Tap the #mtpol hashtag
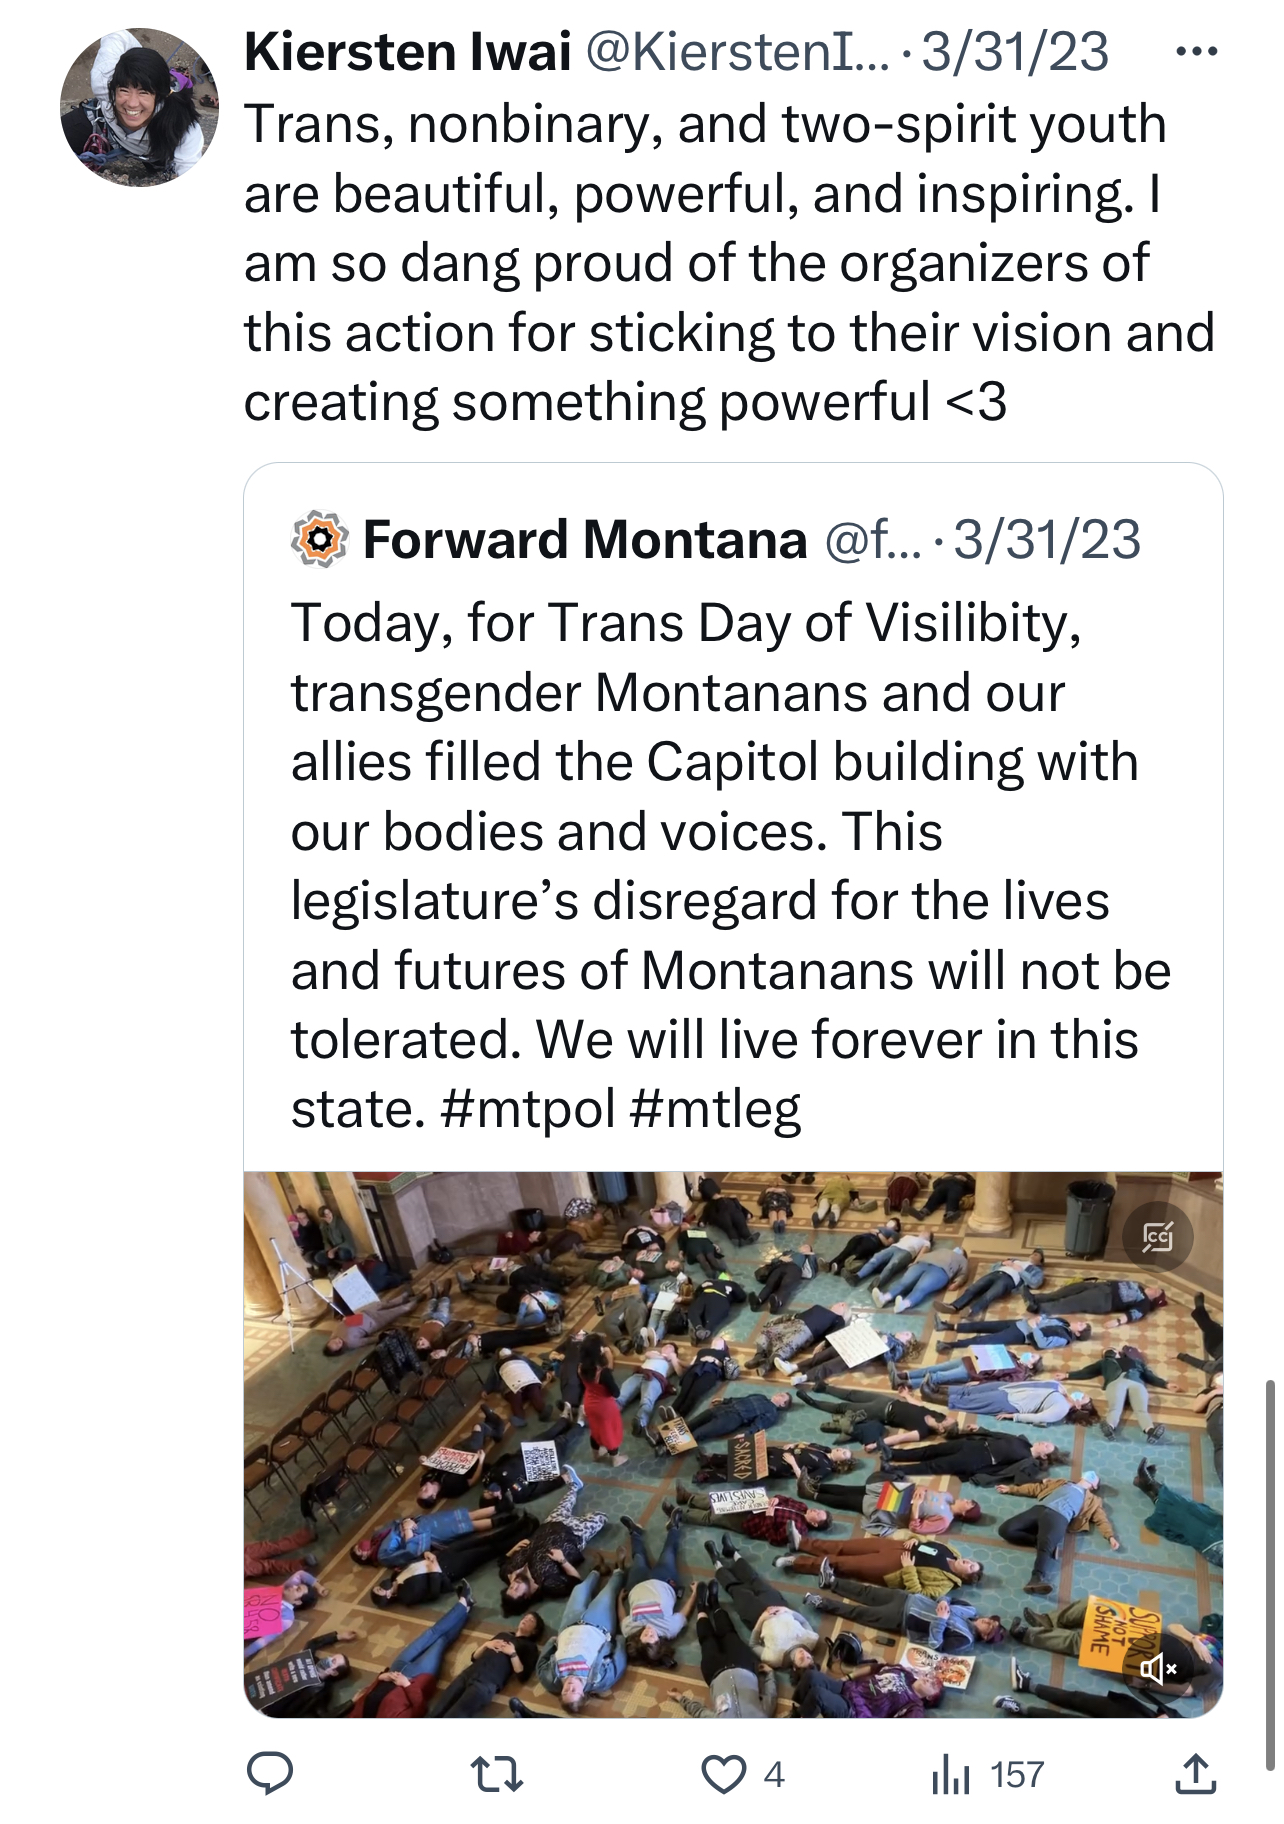This screenshot has width=1284, height=1824. (x=527, y=1108)
